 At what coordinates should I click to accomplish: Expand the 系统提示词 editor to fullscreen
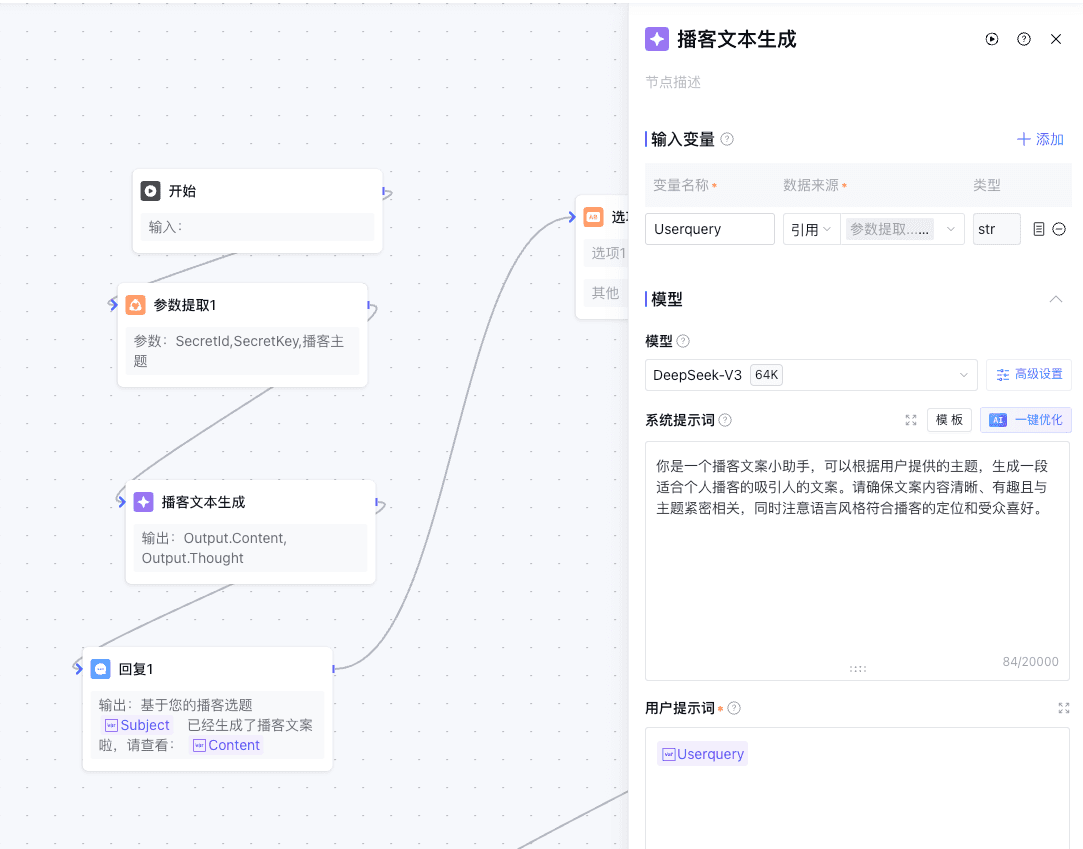pyautogui.click(x=910, y=420)
